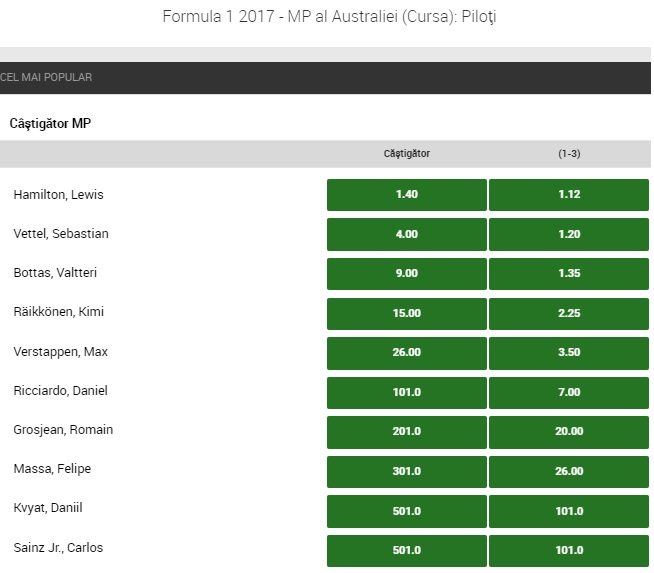Select Grosjean's 201.0 winner odds

click(406, 431)
